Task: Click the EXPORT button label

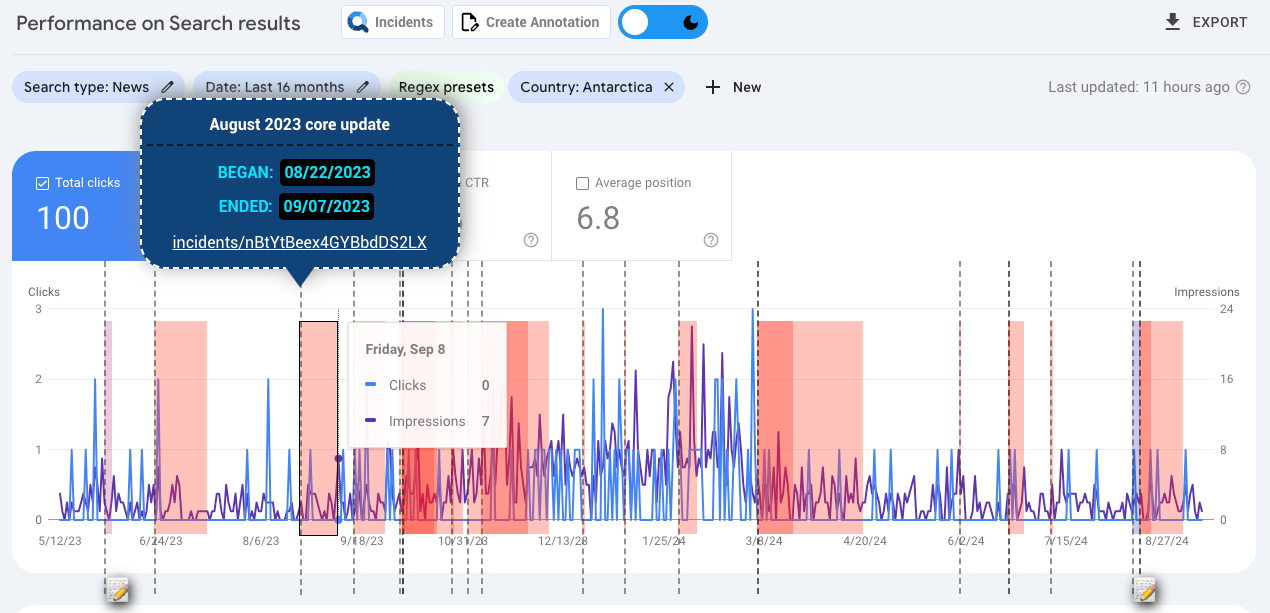Action: (1220, 22)
